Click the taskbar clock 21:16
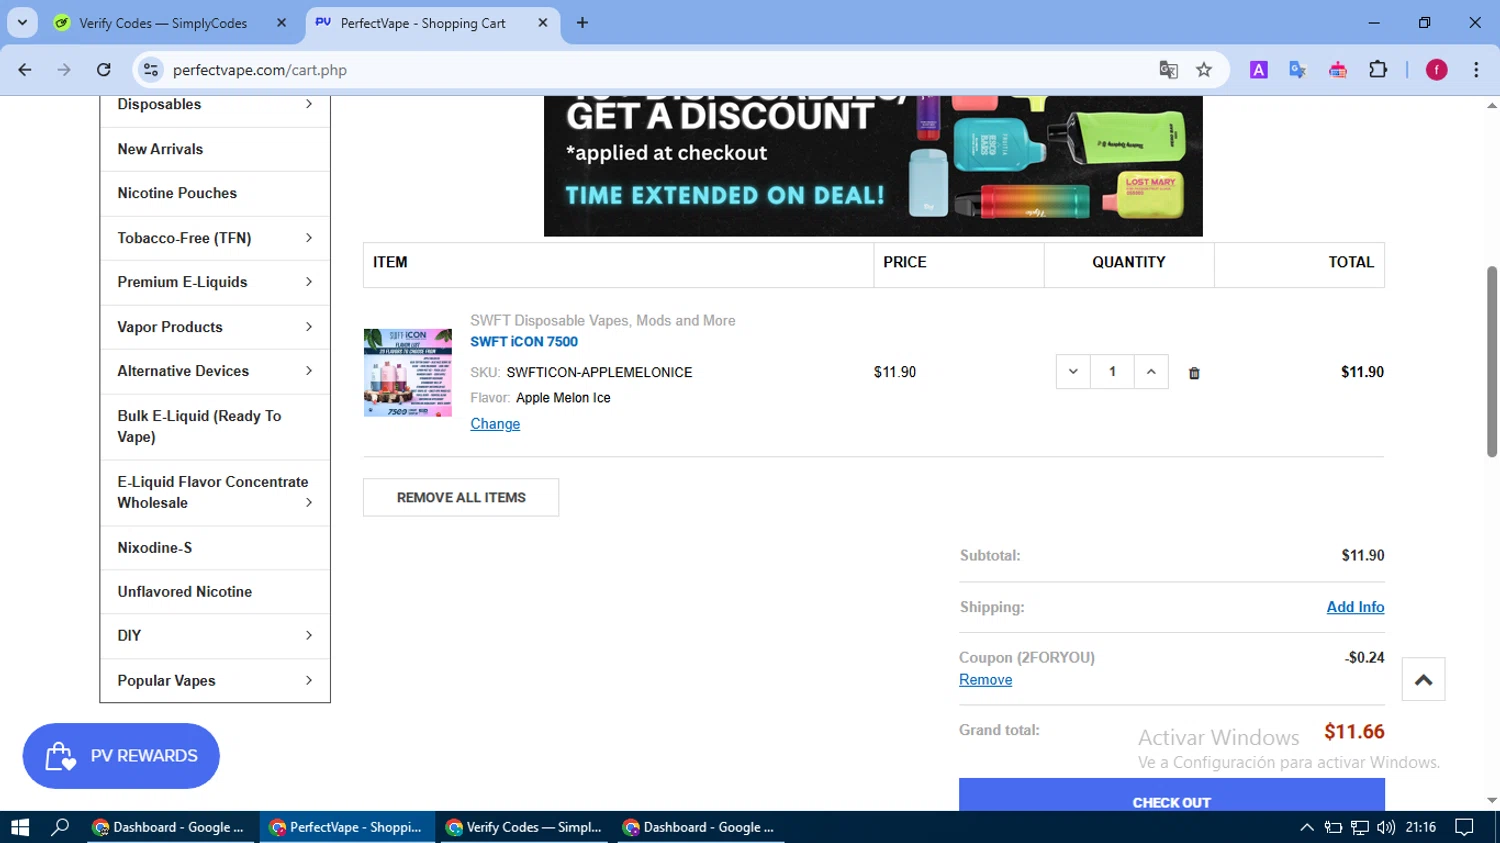 pyautogui.click(x=1421, y=827)
